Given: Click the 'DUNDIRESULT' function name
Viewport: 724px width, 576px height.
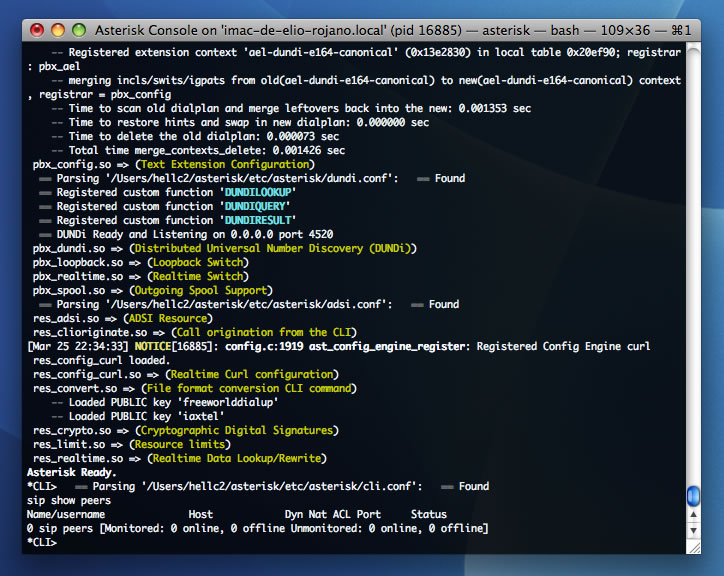Looking at the screenshot, I should click(258, 220).
